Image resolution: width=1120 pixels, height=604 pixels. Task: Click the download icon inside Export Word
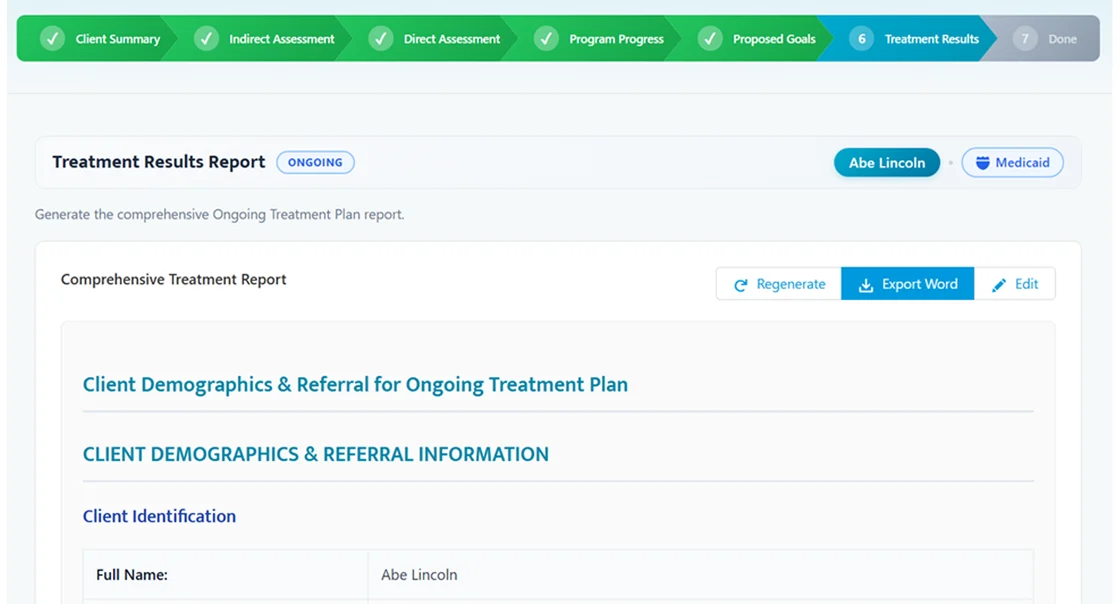pos(865,284)
